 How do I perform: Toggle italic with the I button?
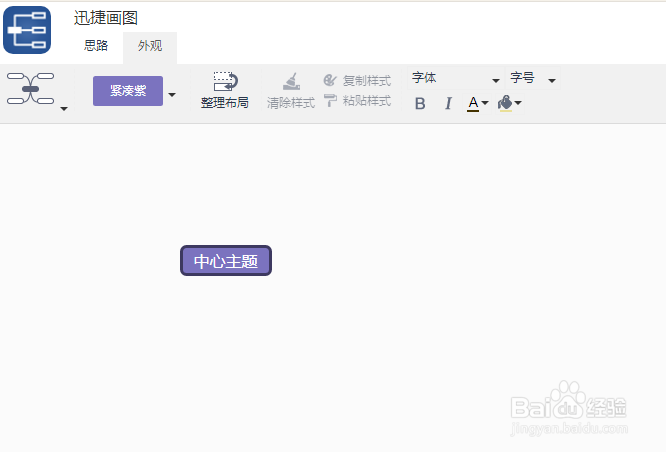point(448,104)
